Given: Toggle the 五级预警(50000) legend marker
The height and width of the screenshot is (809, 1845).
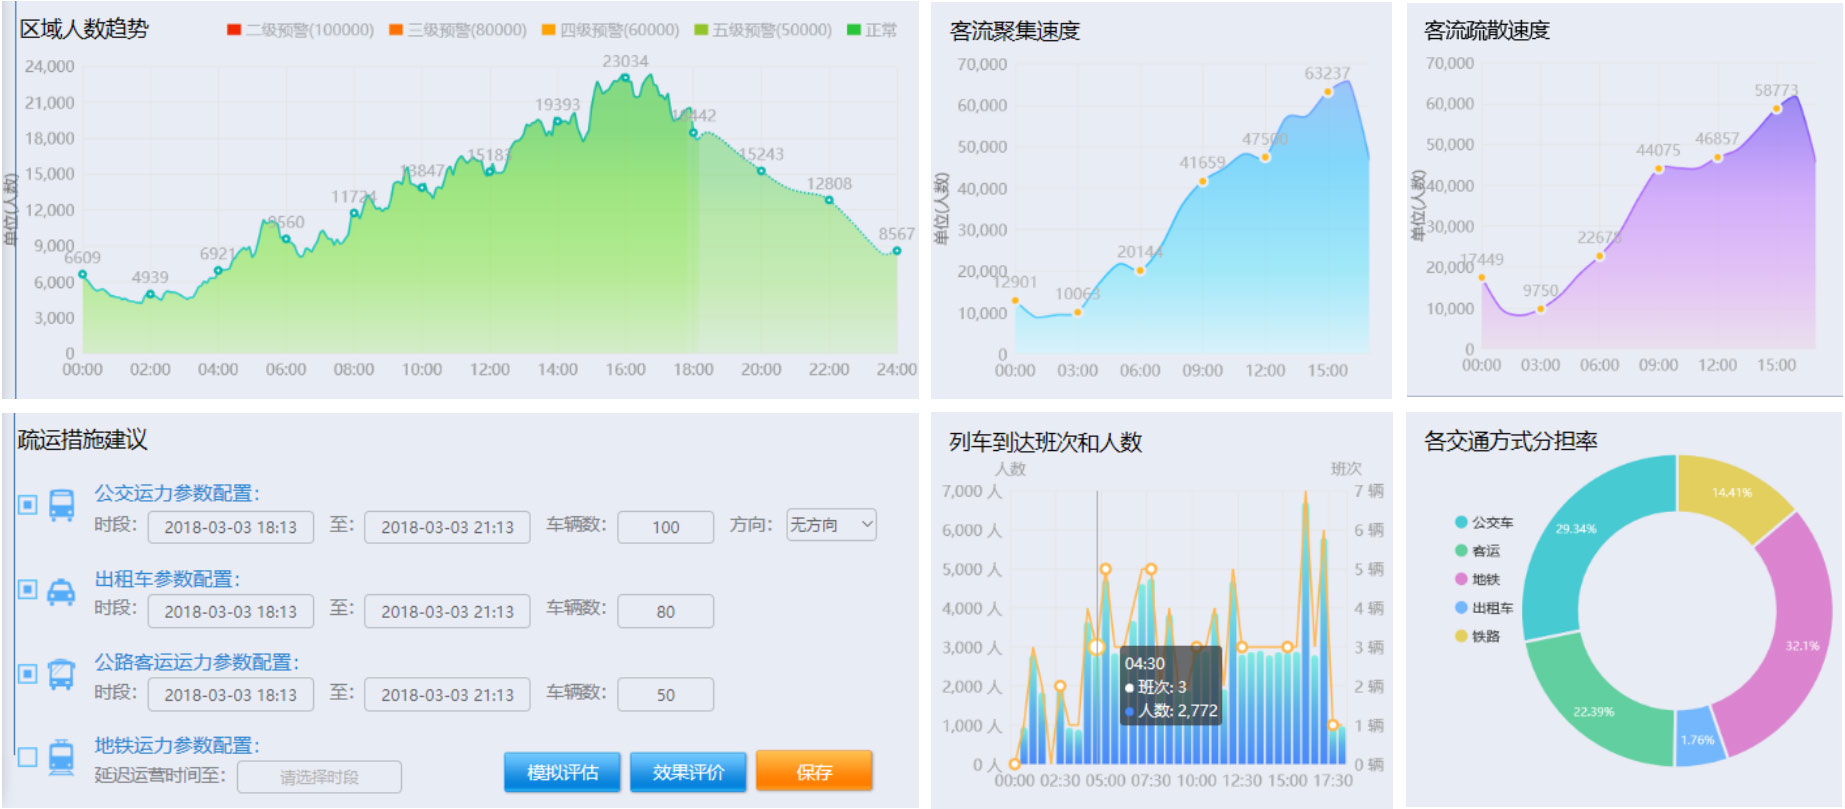Looking at the screenshot, I should (701, 30).
